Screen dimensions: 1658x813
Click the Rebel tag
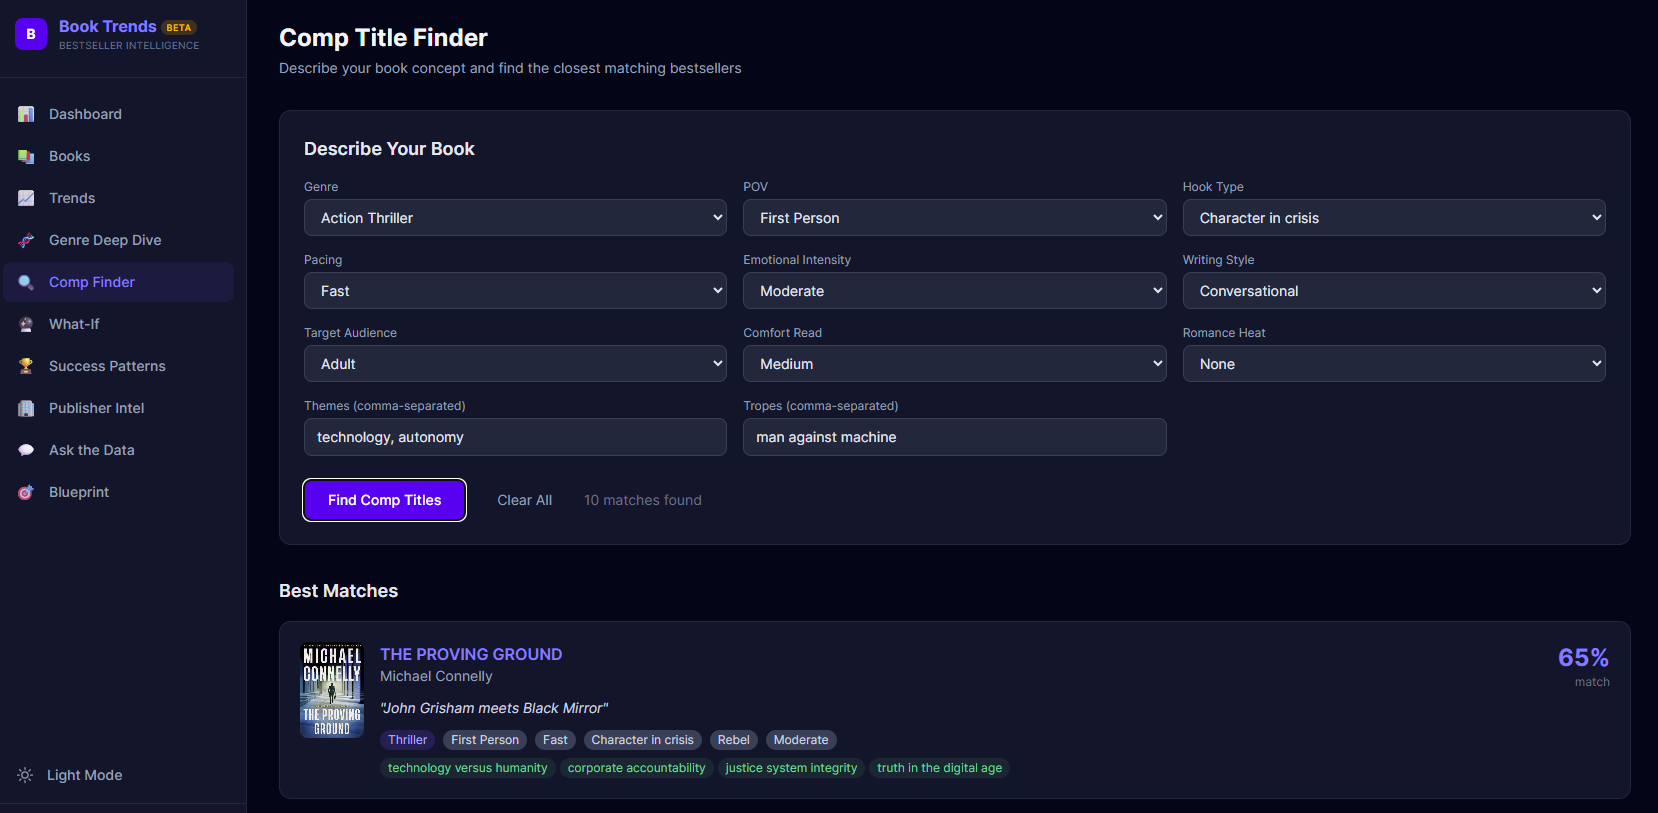coord(733,740)
